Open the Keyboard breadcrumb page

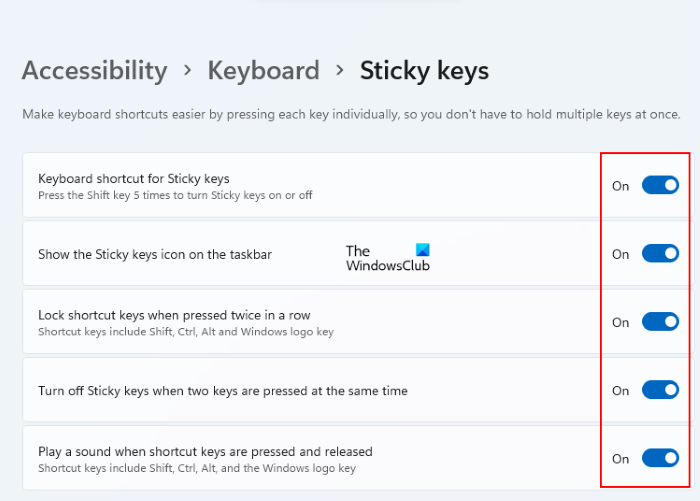(263, 71)
